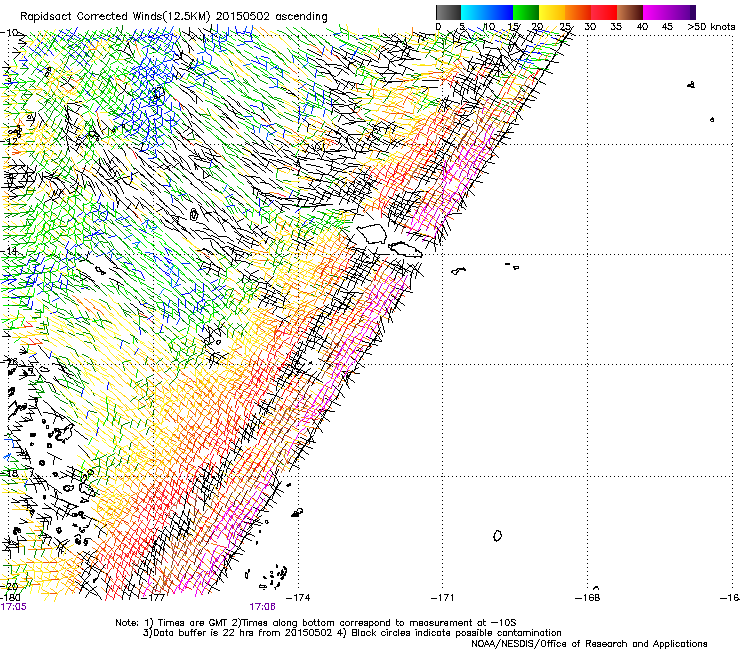Click the longitude label '-168'
This screenshot has width=740, height=650.
[x=588, y=598]
